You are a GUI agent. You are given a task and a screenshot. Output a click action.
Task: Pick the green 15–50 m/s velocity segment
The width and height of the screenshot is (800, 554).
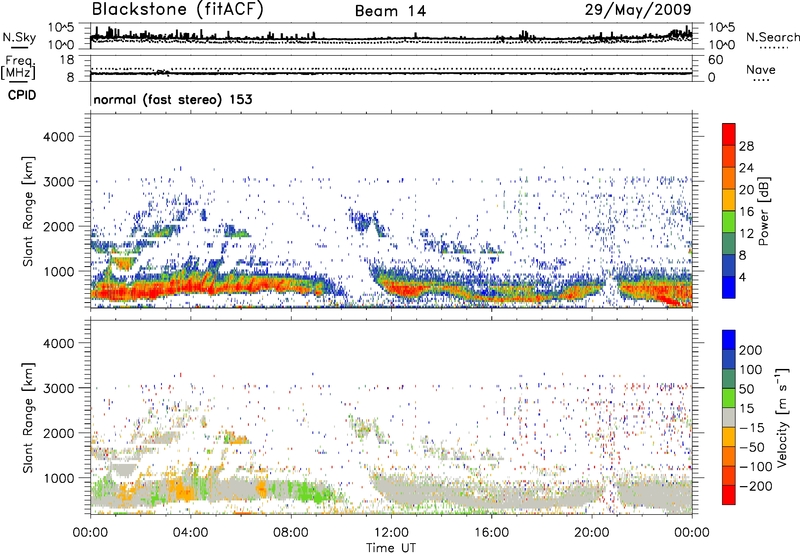tap(729, 398)
